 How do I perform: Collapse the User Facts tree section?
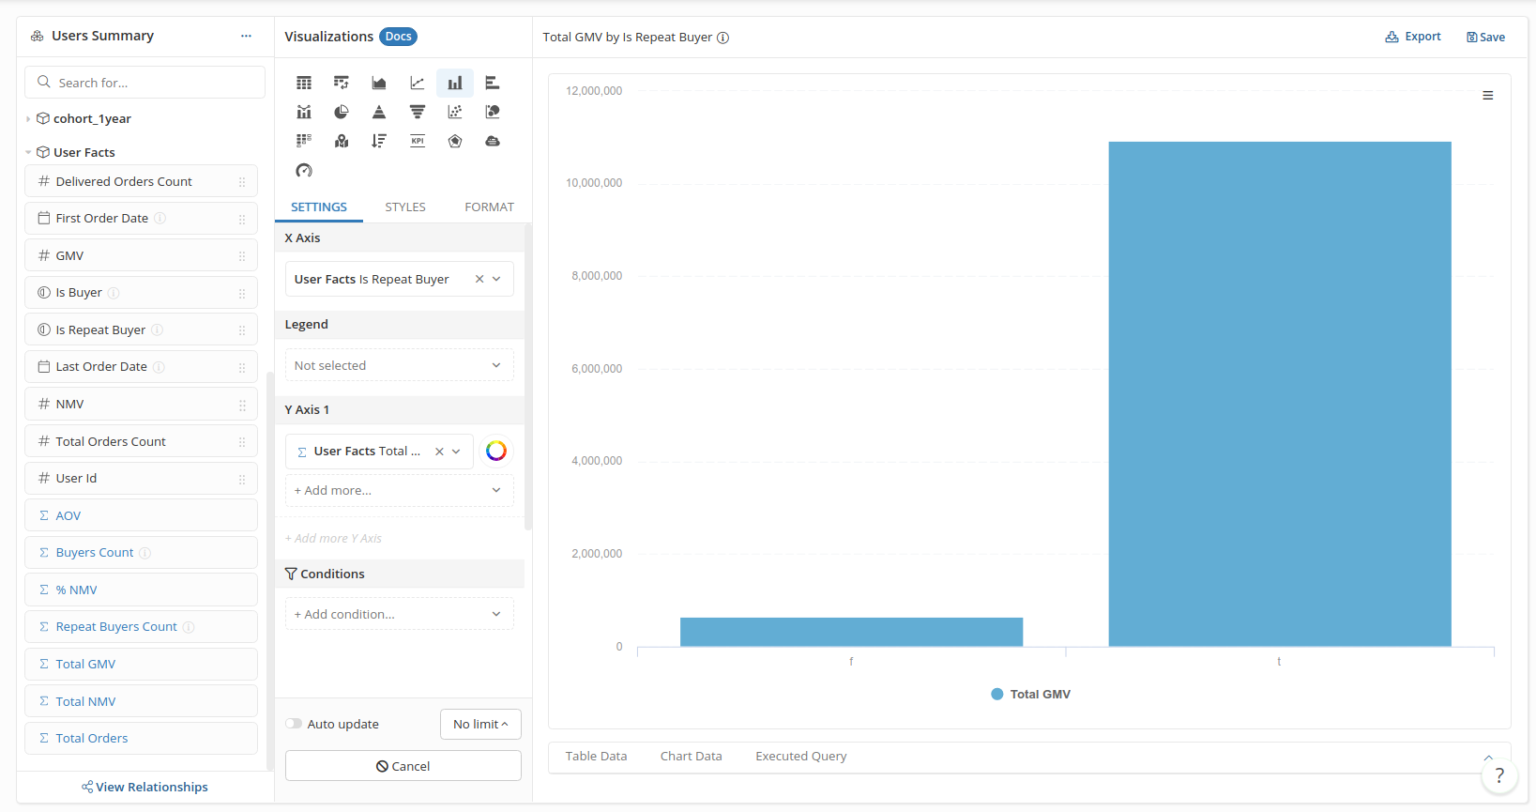click(28, 153)
